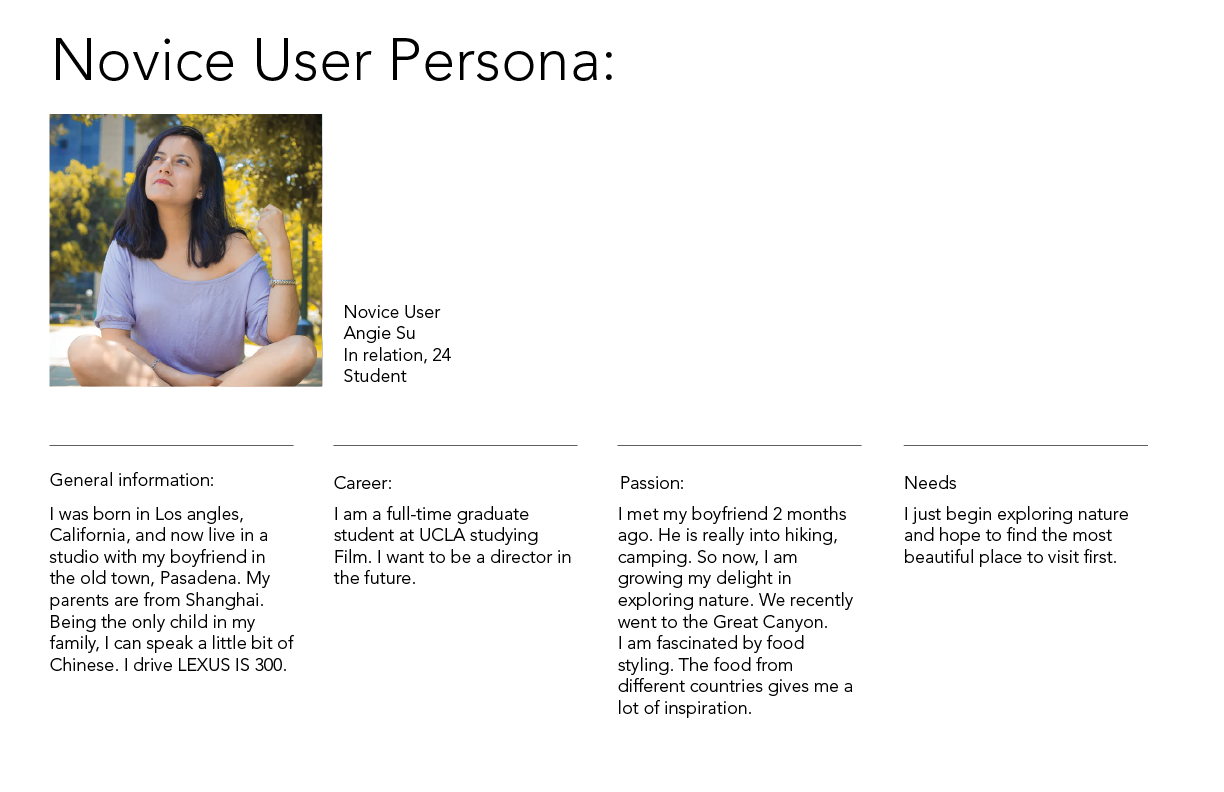The width and height of the screenshot is (1224, 792).
Task: Select the Passion heading
Action: pyautogui.click(x=652, y=484)
